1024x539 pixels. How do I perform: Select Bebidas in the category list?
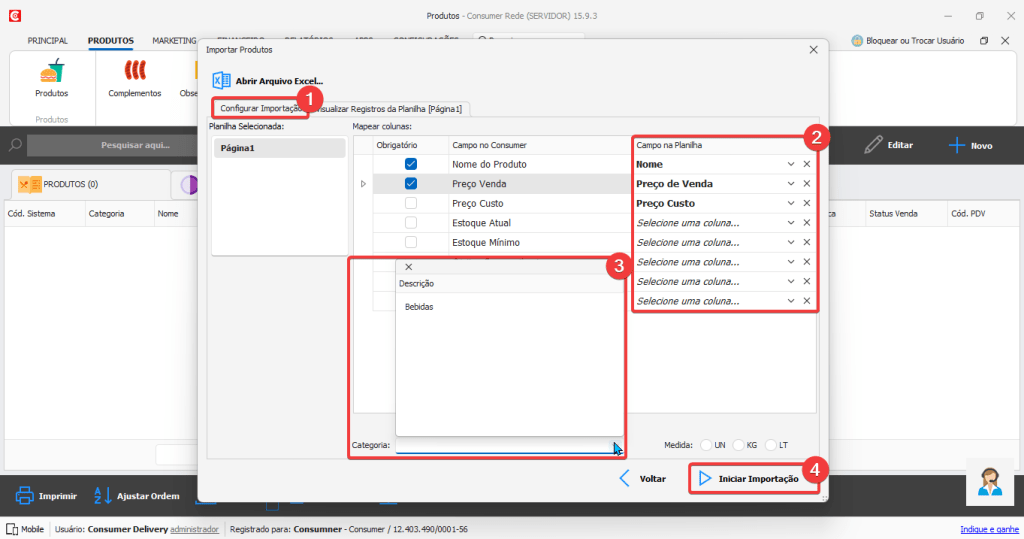tap(419, 307)
